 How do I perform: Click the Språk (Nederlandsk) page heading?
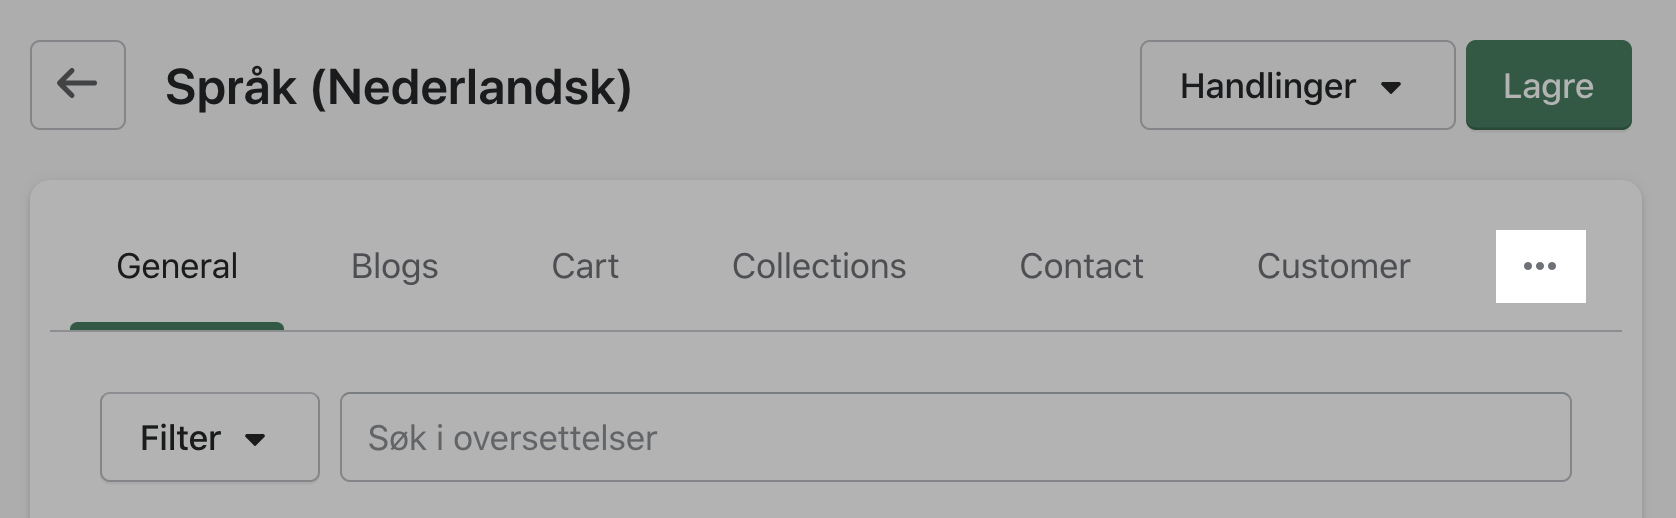398,87
